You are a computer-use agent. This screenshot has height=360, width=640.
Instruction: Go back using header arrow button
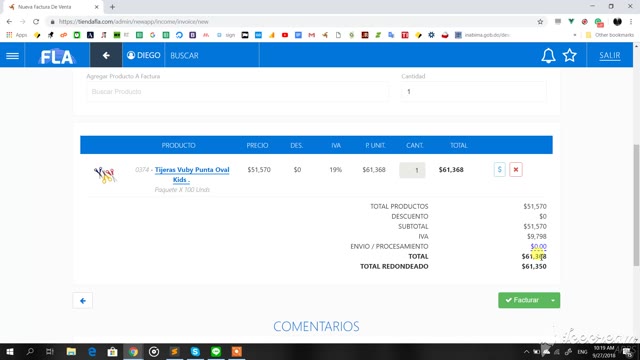(x=106, y=55)
